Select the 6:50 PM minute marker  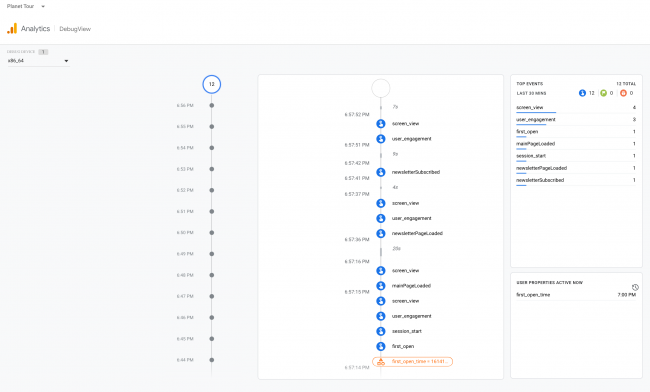[211, 232]
